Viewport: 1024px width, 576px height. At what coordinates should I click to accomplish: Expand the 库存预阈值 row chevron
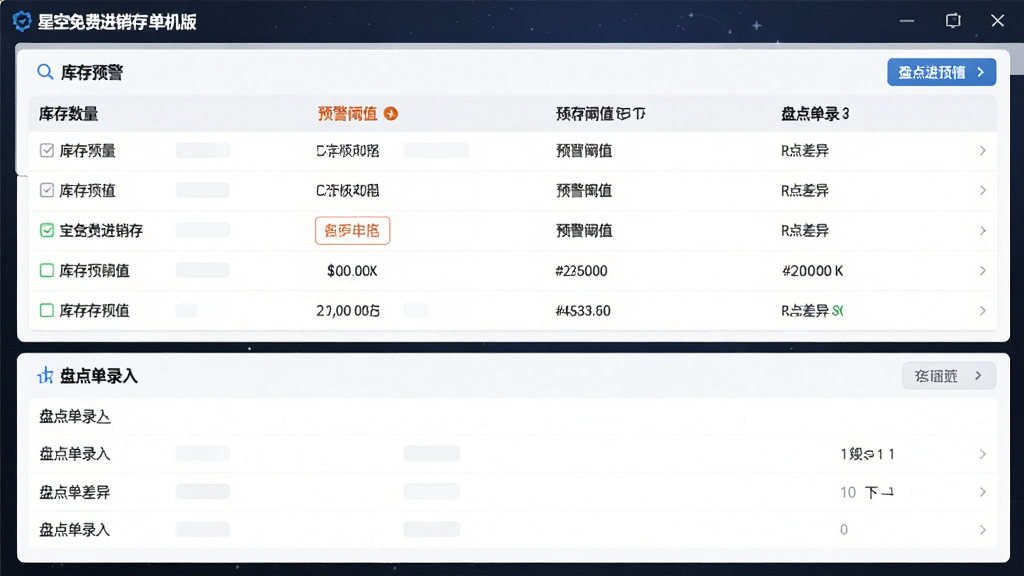pos(982,270)
